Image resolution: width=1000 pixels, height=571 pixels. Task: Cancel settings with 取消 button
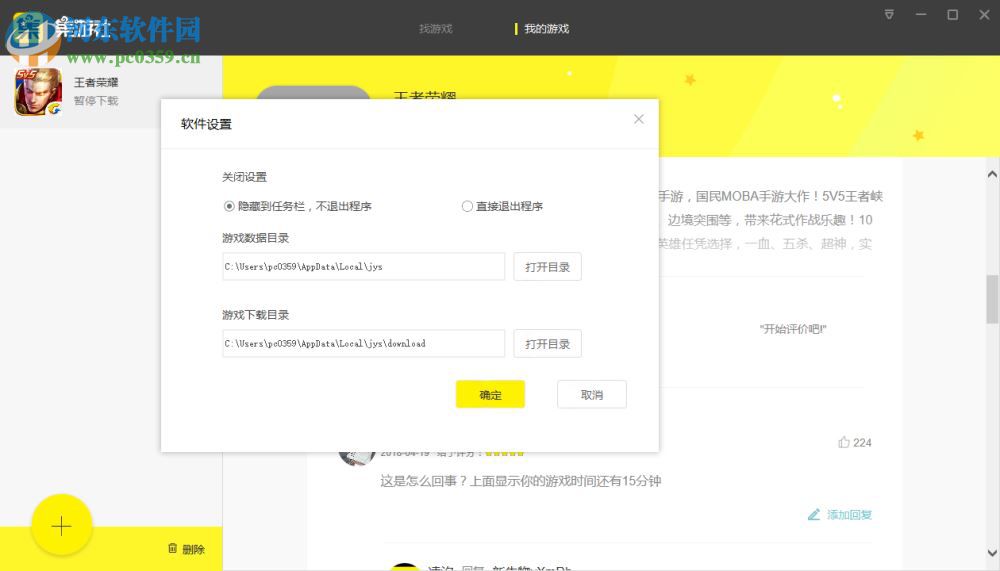592,394
